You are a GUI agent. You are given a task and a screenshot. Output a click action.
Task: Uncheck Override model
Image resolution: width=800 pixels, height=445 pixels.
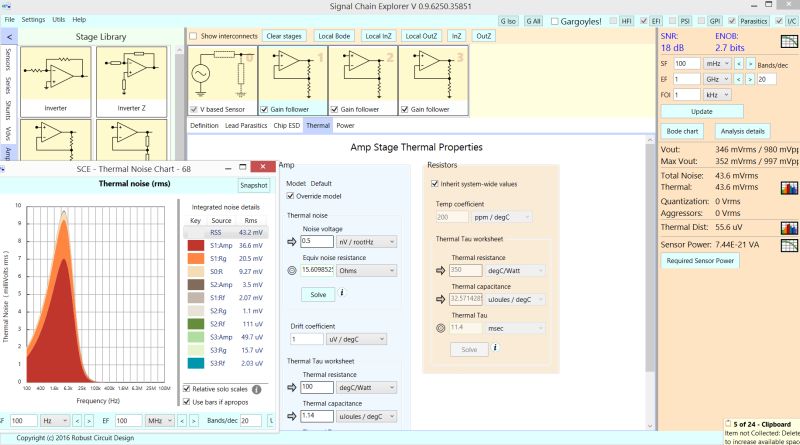pos(290,196)
